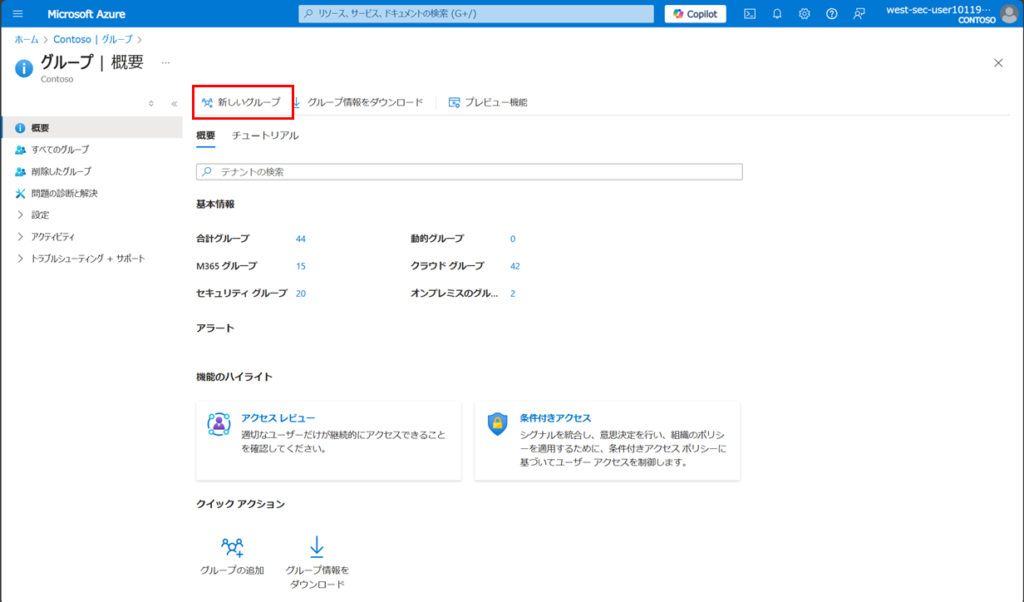
Task: Click the テナントの検索 search field
Action: pyautogui.click(x=469, y=172)
